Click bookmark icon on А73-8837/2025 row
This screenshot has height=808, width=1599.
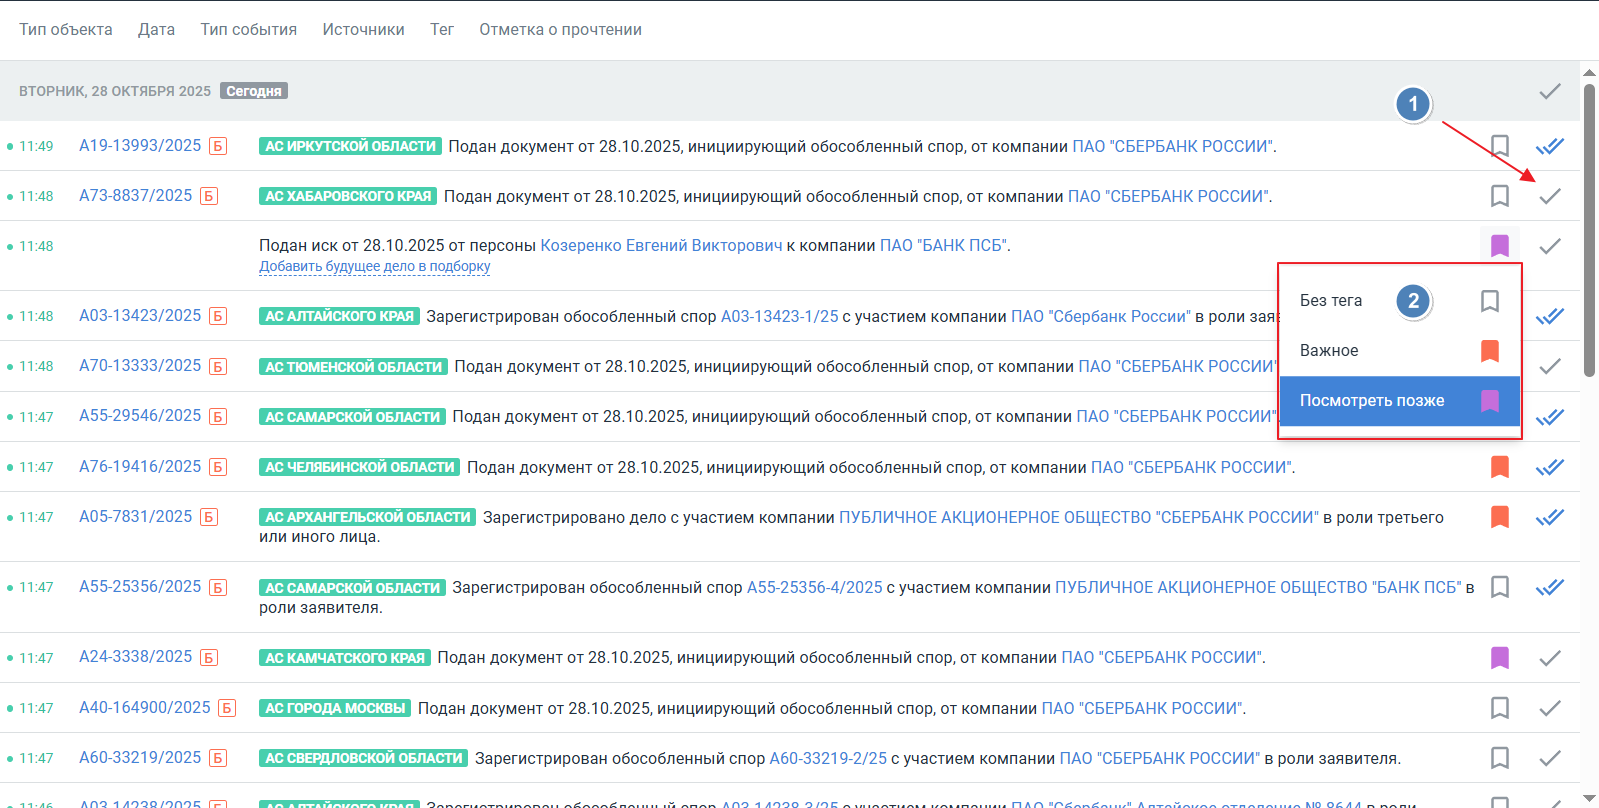point(1499,196)
